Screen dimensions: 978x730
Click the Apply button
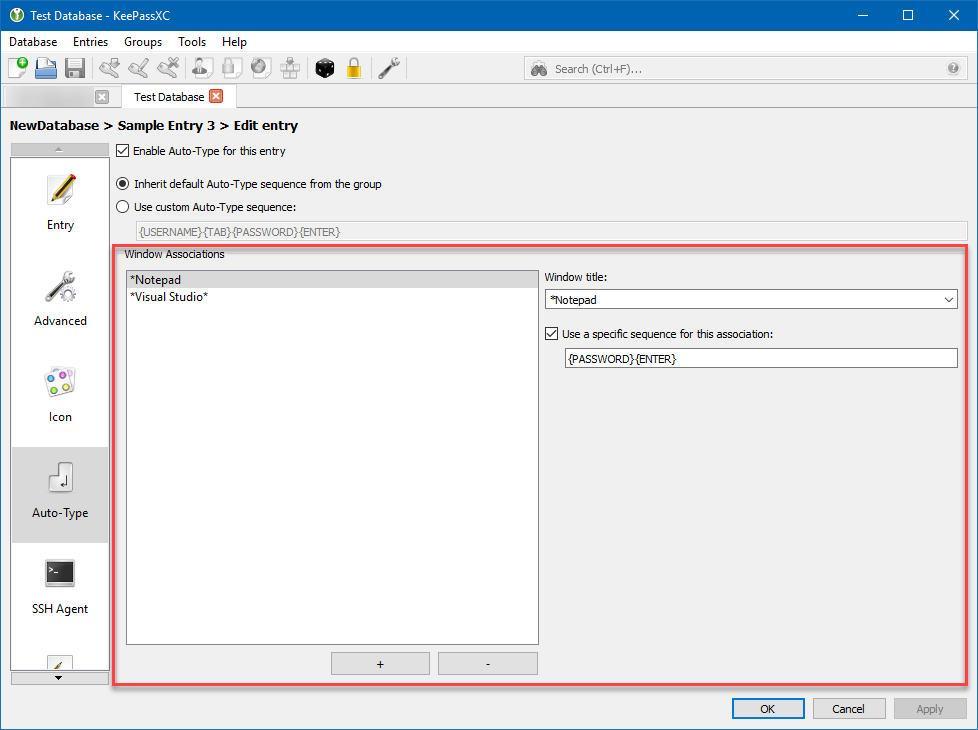pos(929,709)
